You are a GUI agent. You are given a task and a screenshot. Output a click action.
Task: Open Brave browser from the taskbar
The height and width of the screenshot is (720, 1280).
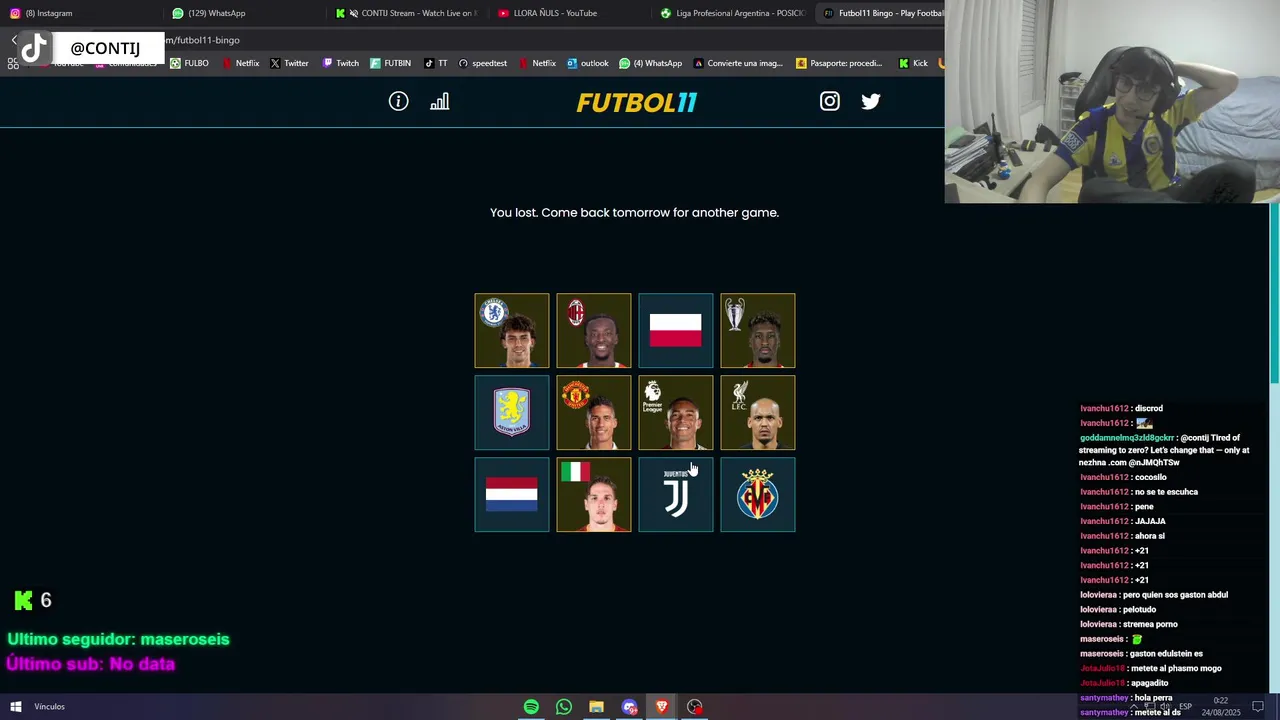pos(662,707)
